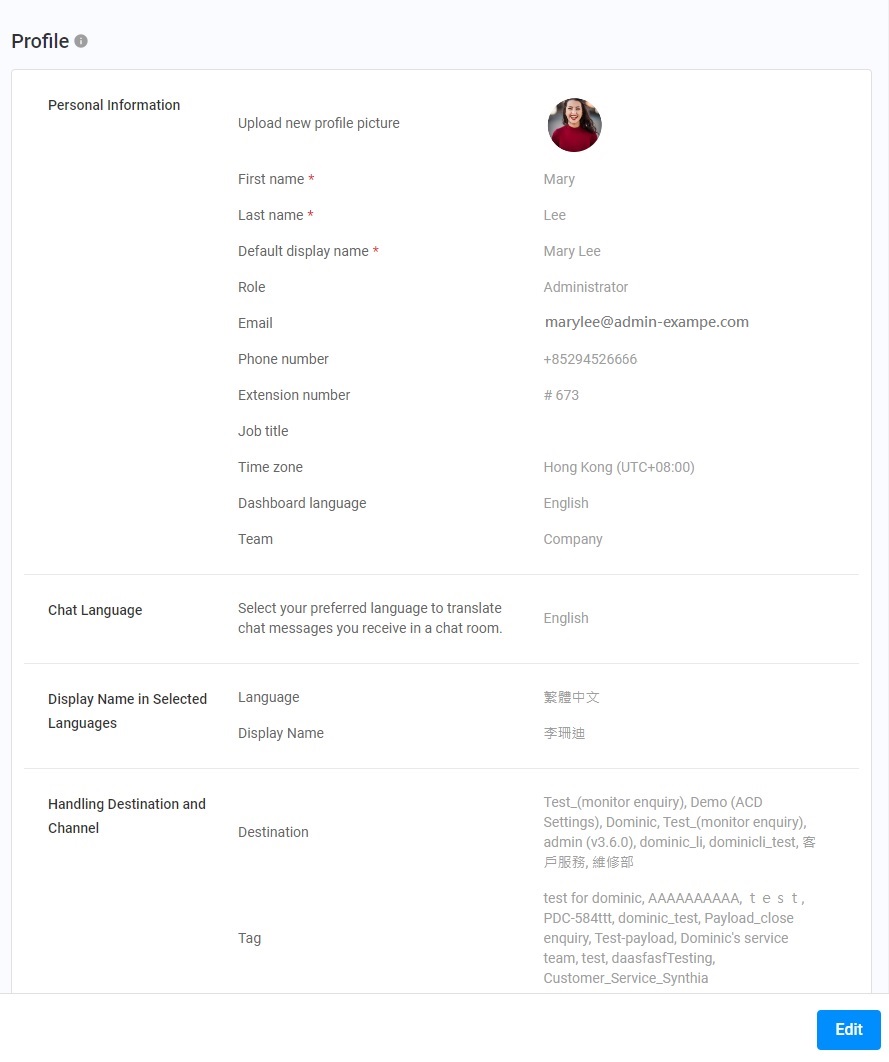The width and height of the screenshot is (889, 1062).
Task: Click the phone number +85294526666
Action: click(590, 359)
